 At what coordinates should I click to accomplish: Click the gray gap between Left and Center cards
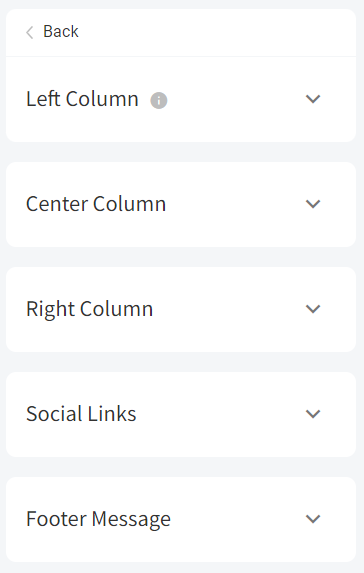point(181,152)
